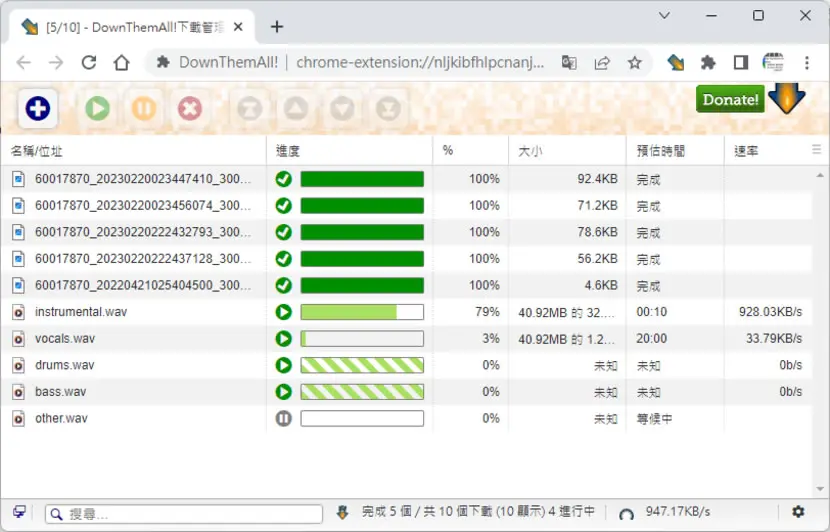The height and width of the screenshot is (532, 830).
Task: Click the drums.wav striped progress bar
Action: (362, 365)
